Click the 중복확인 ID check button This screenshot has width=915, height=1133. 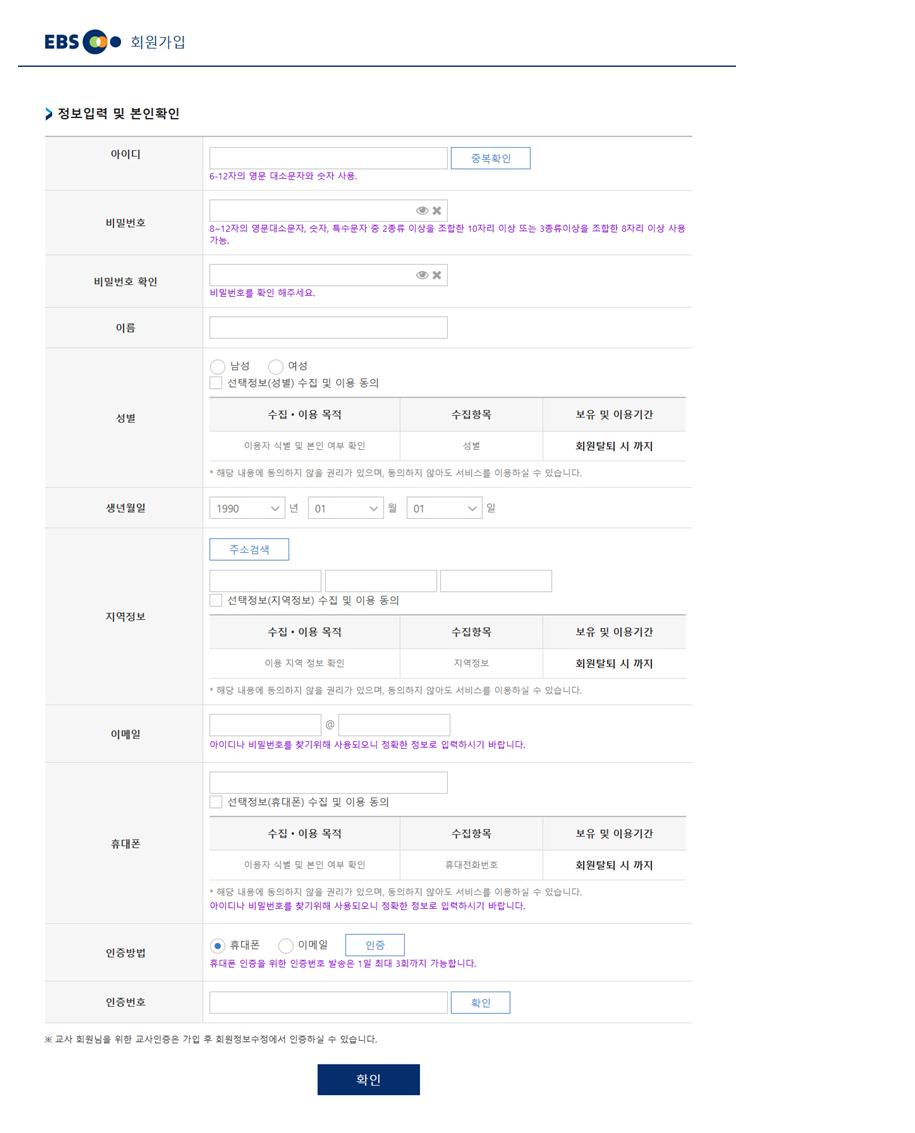pyautogui.click(x=490, y=157)
